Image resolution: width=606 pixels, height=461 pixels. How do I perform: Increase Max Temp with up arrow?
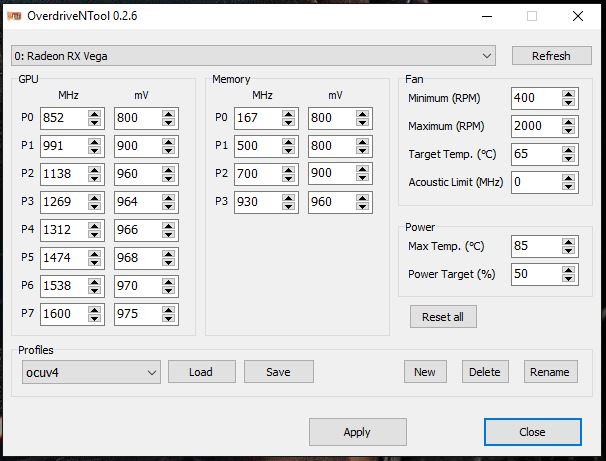569,242
